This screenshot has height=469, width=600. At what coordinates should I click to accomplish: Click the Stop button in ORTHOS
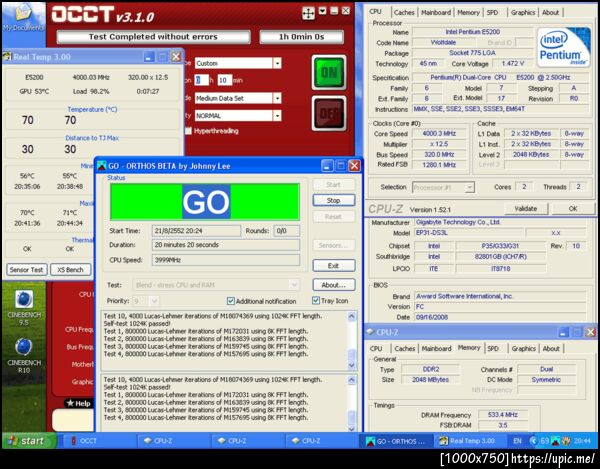click(x=334, y=200)
